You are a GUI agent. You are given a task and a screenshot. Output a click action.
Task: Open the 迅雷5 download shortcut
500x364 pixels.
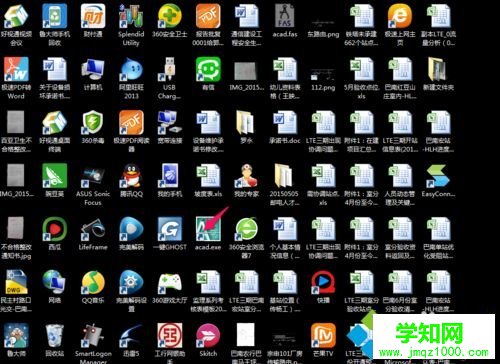tap(131, 335)
